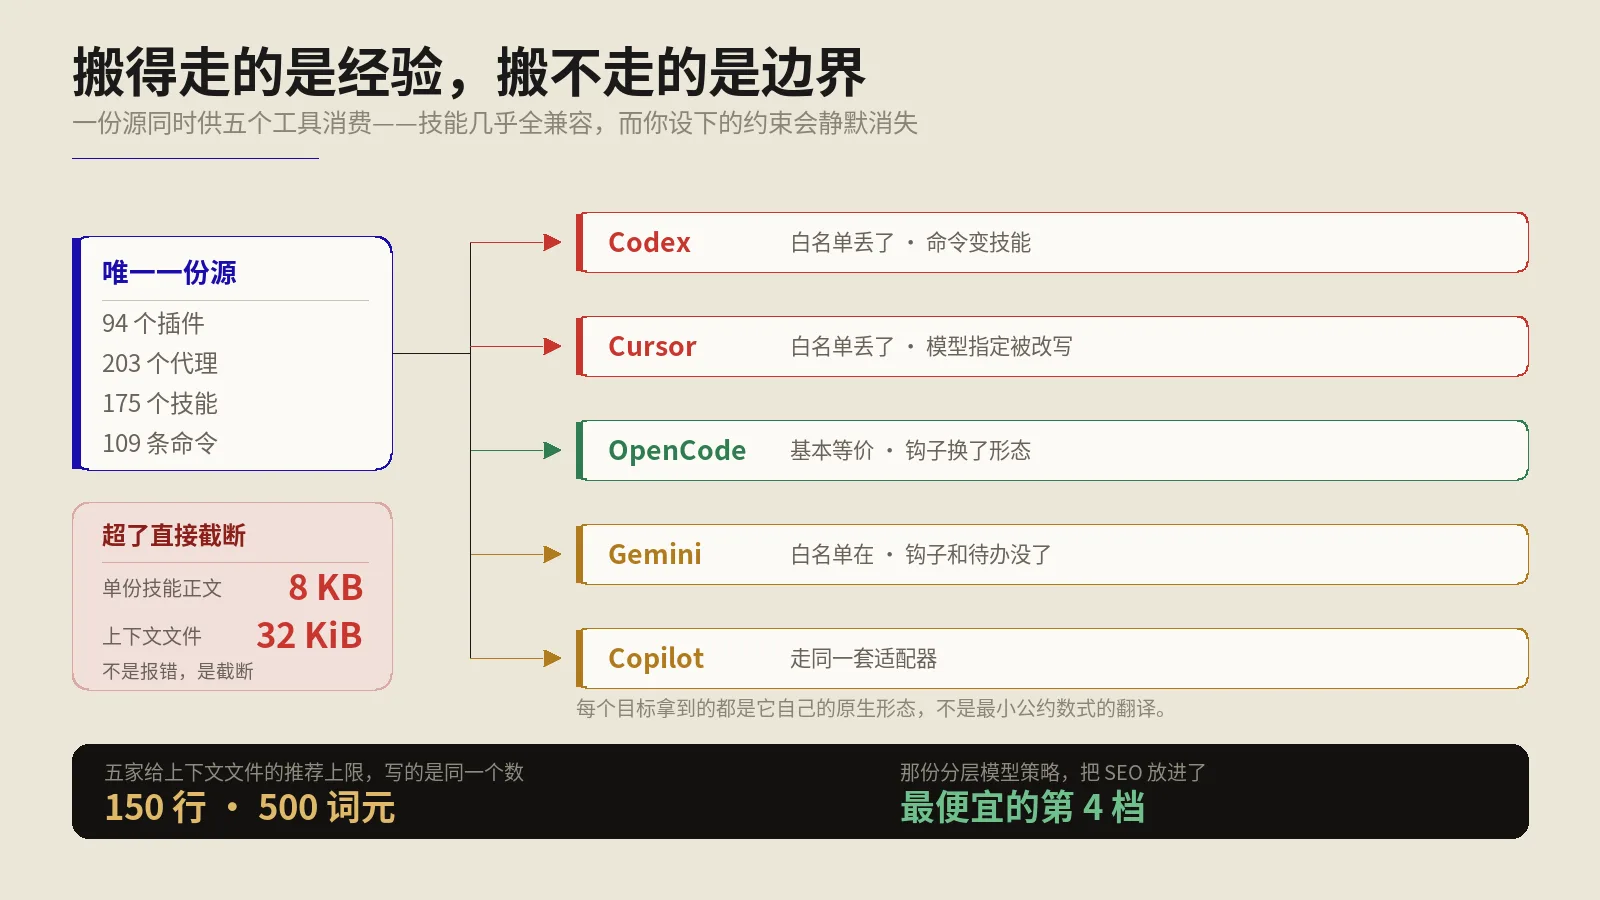Click the Gemini label
This screenshot has height=900, width=1600.
point(655,554)
